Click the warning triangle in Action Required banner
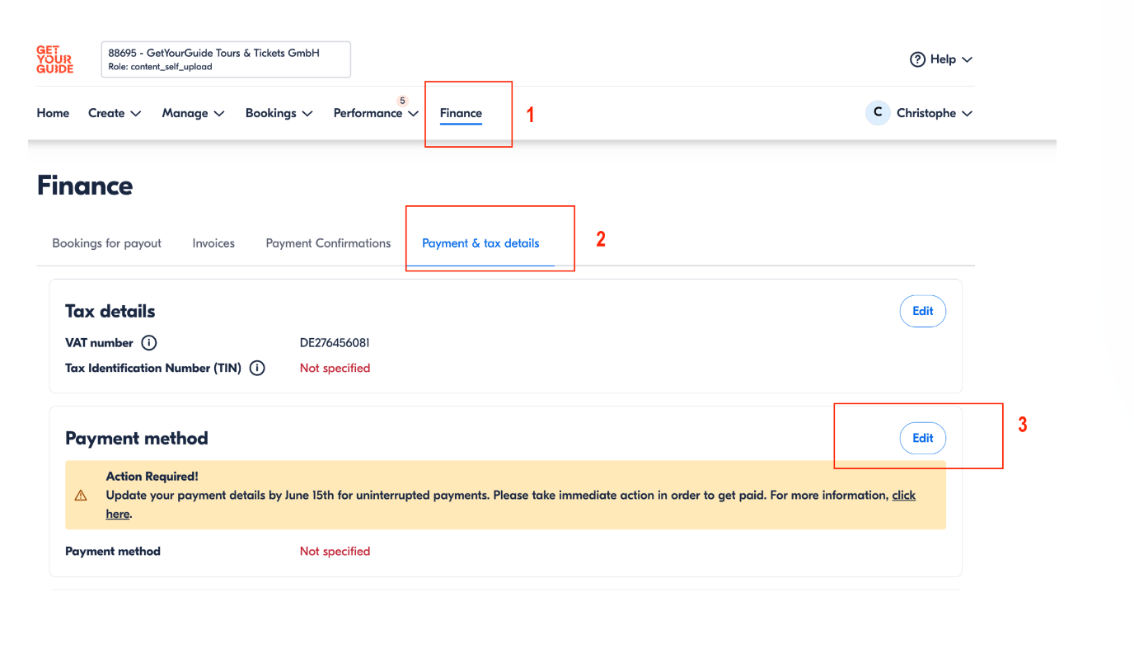This screenshot has height=658, width=1134. tap(81, 496)
